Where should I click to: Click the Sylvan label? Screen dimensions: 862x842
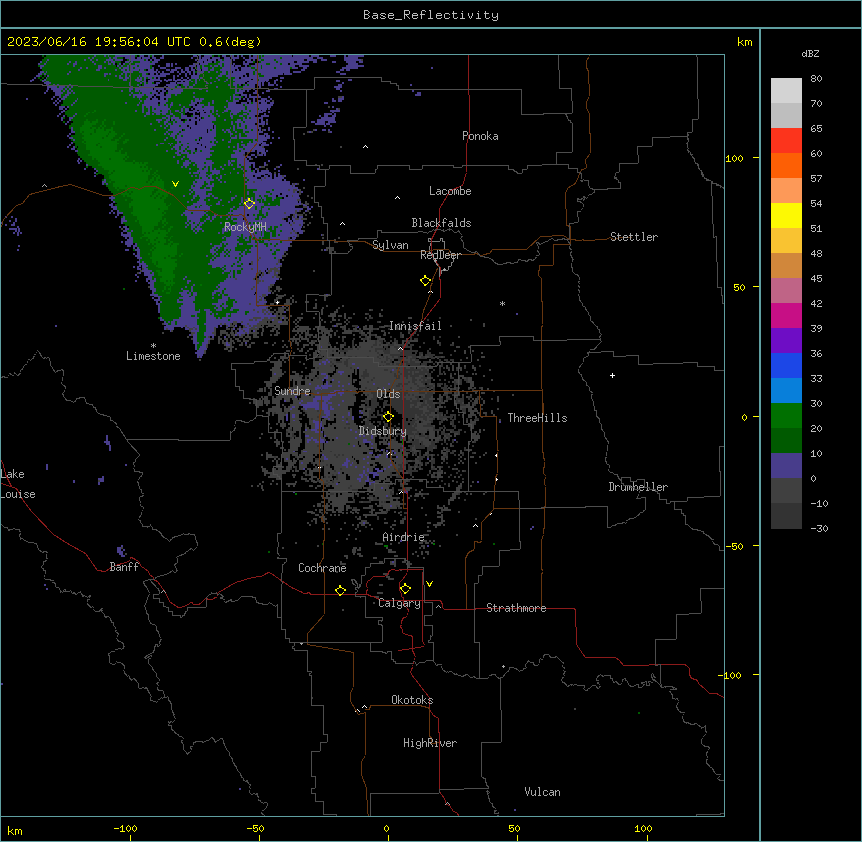[x=390, y=245]
